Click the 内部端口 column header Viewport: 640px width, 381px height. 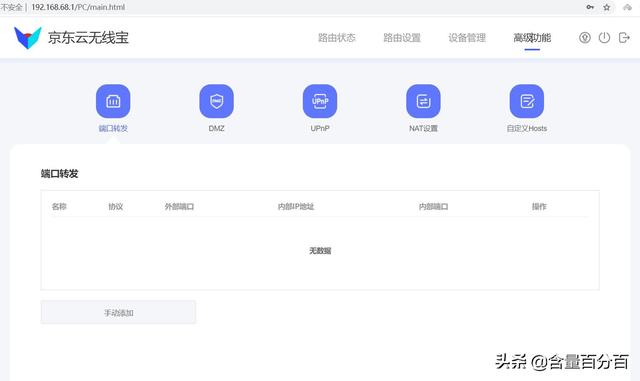(x=433, y=206)
